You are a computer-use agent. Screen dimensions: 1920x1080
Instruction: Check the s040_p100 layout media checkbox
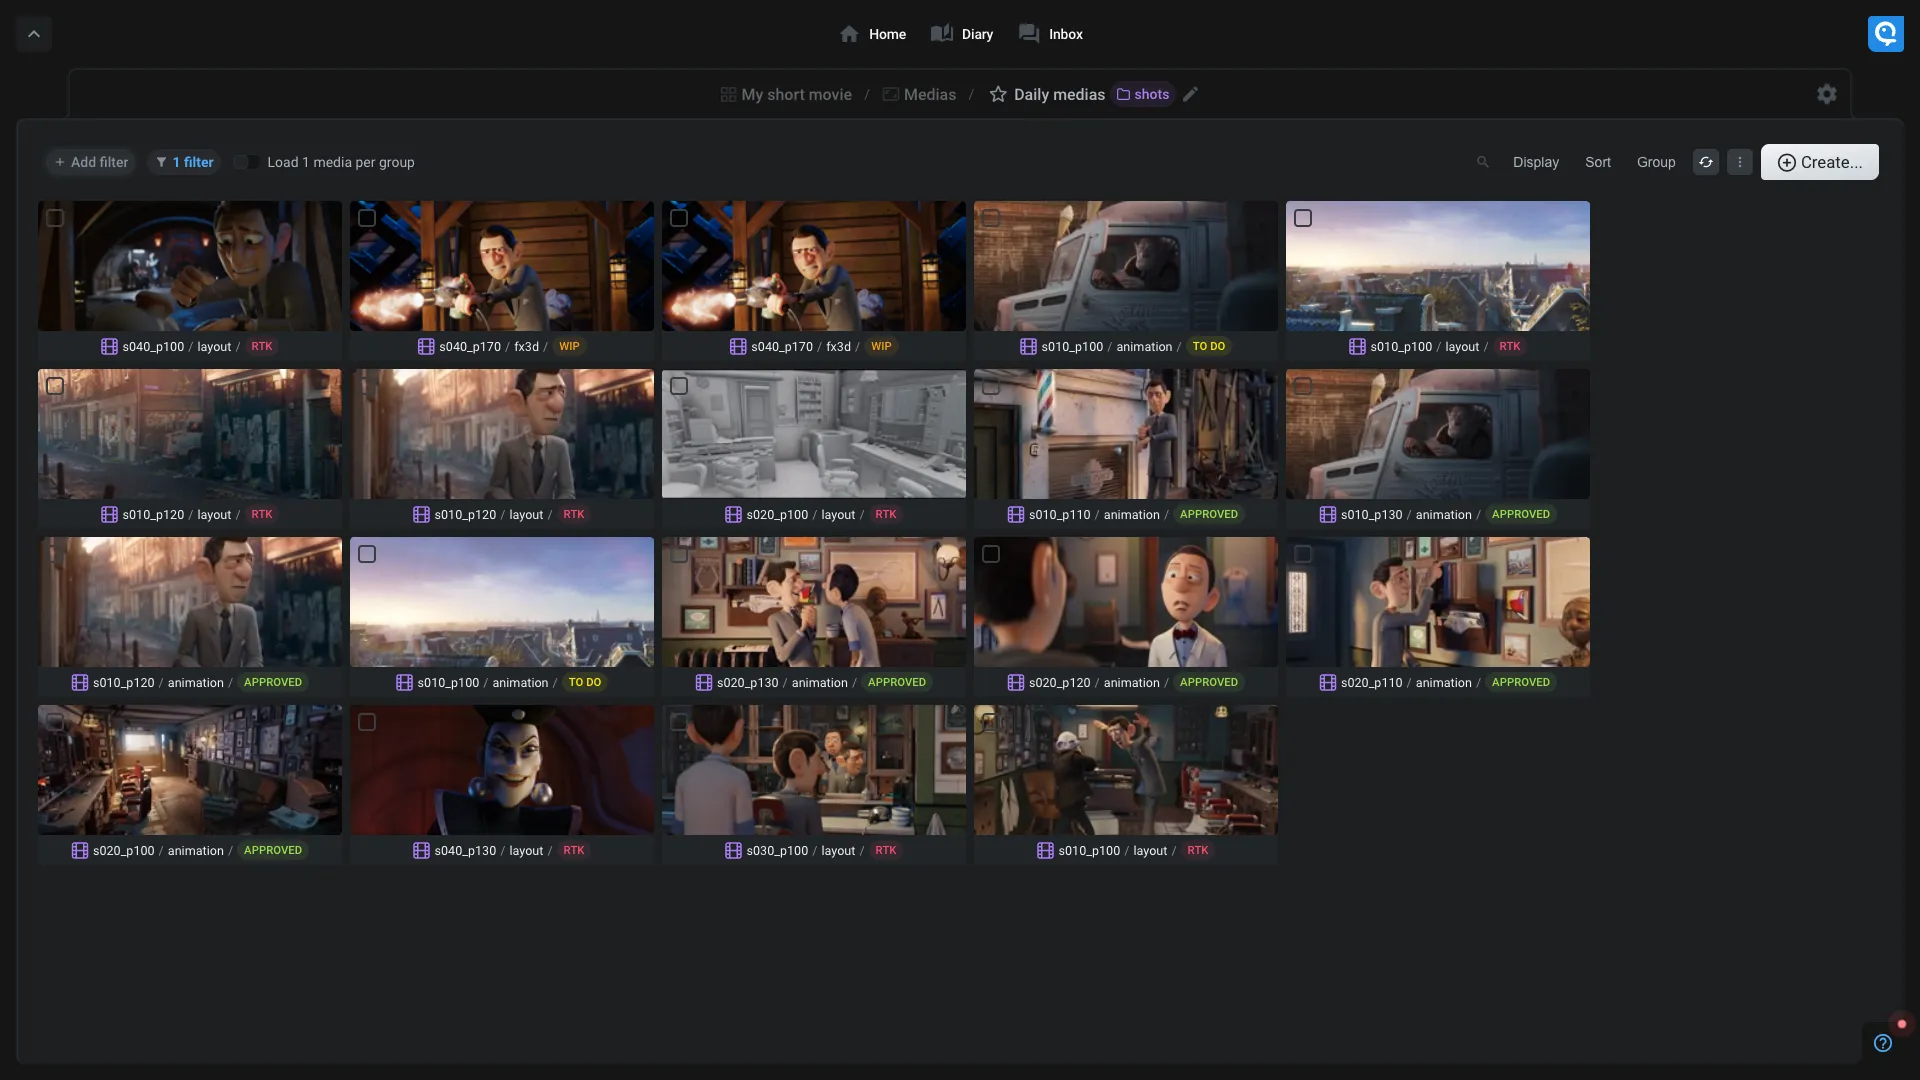[x=55, y=218]
